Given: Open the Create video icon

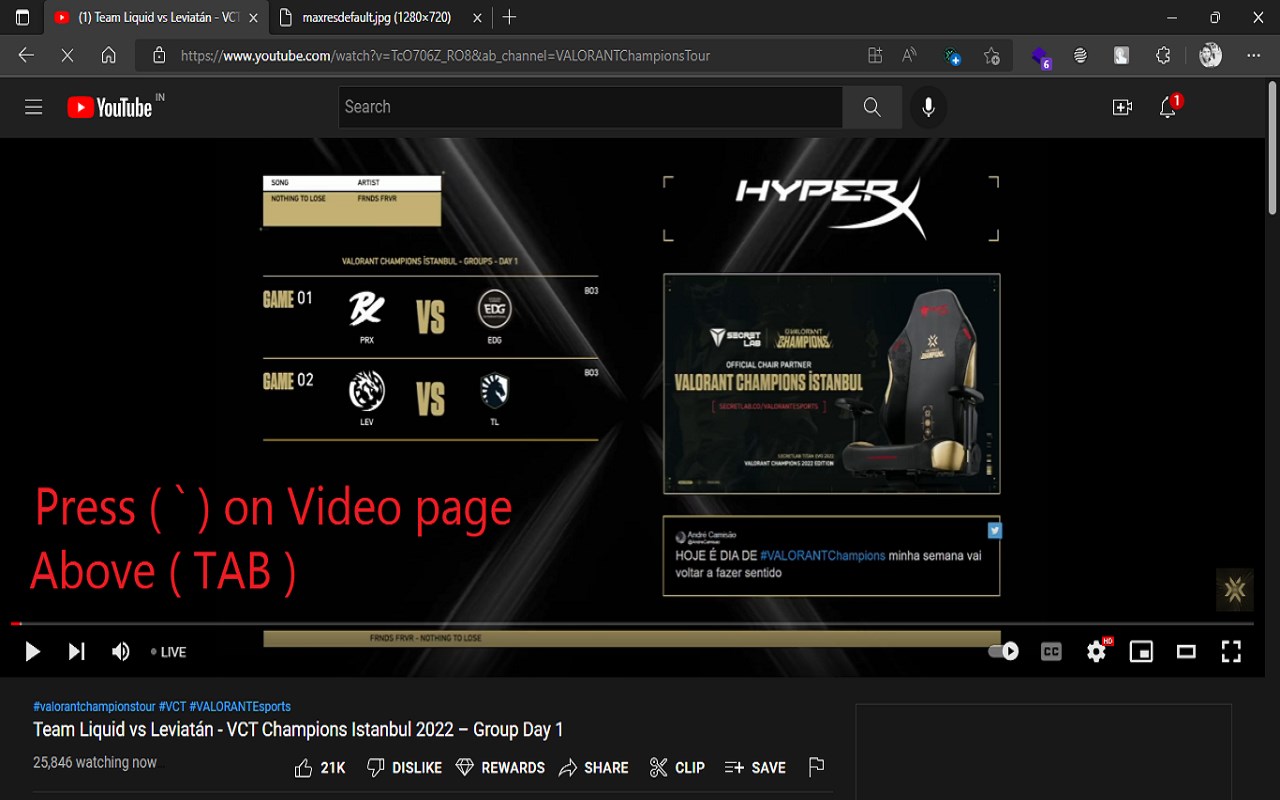Looking at the screenshot, I should coord(1122,107).
